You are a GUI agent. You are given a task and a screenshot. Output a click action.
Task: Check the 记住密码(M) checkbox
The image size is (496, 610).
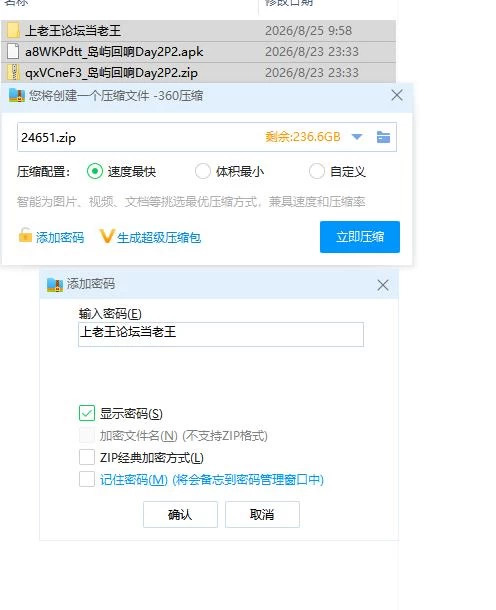(87, 479)
